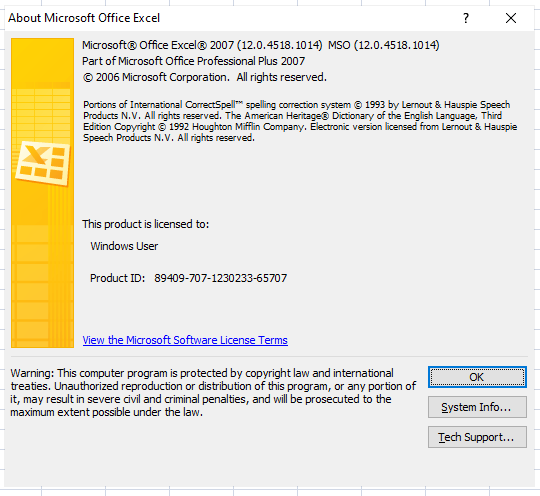This screenshot has height=496, width=540.
Task: Click the worksheet gridlines below the dialog
Action: (x=270, y=492)
